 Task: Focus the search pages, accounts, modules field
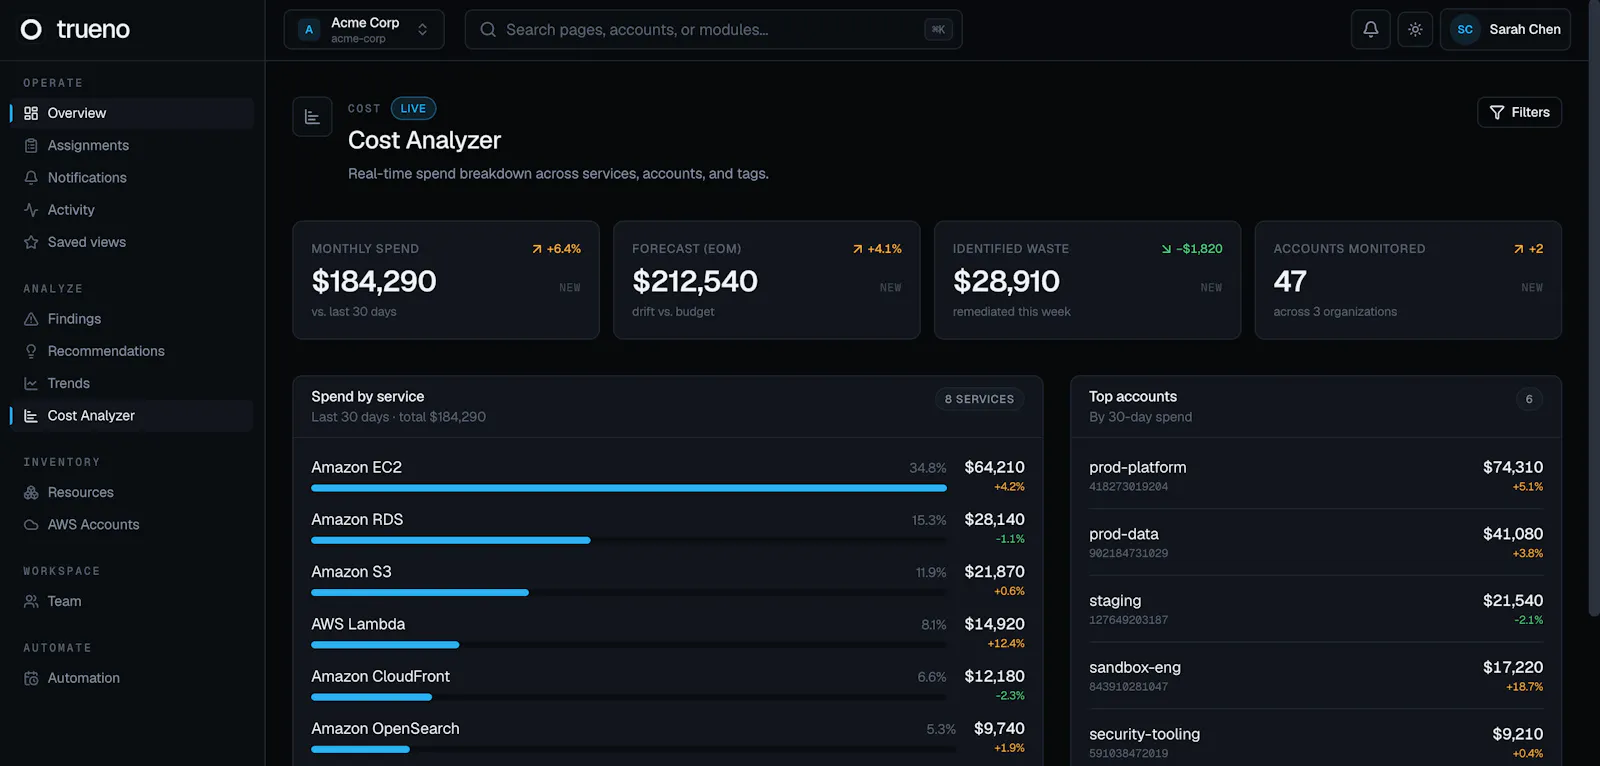click(713, 29)
